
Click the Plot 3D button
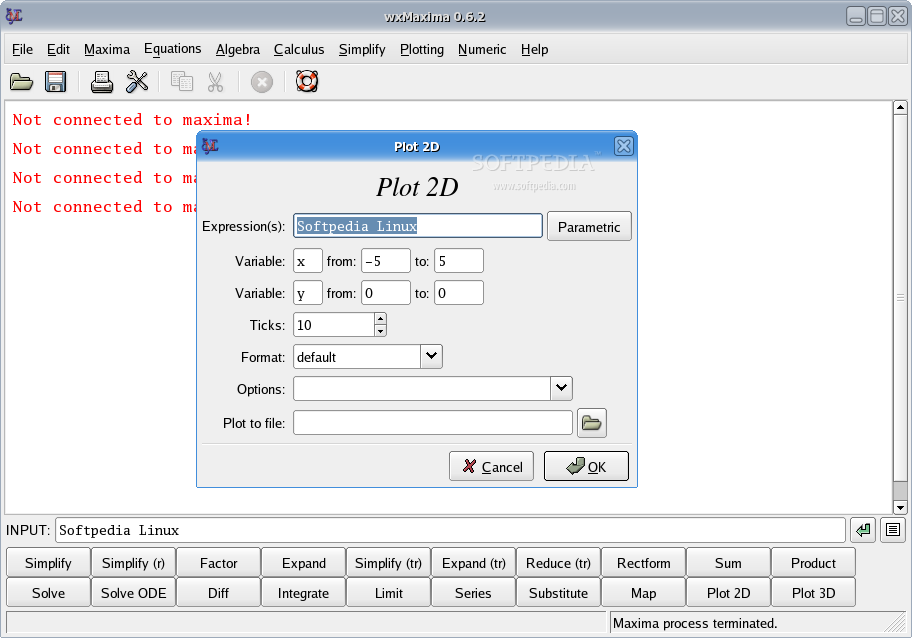(x=813, y=593)
